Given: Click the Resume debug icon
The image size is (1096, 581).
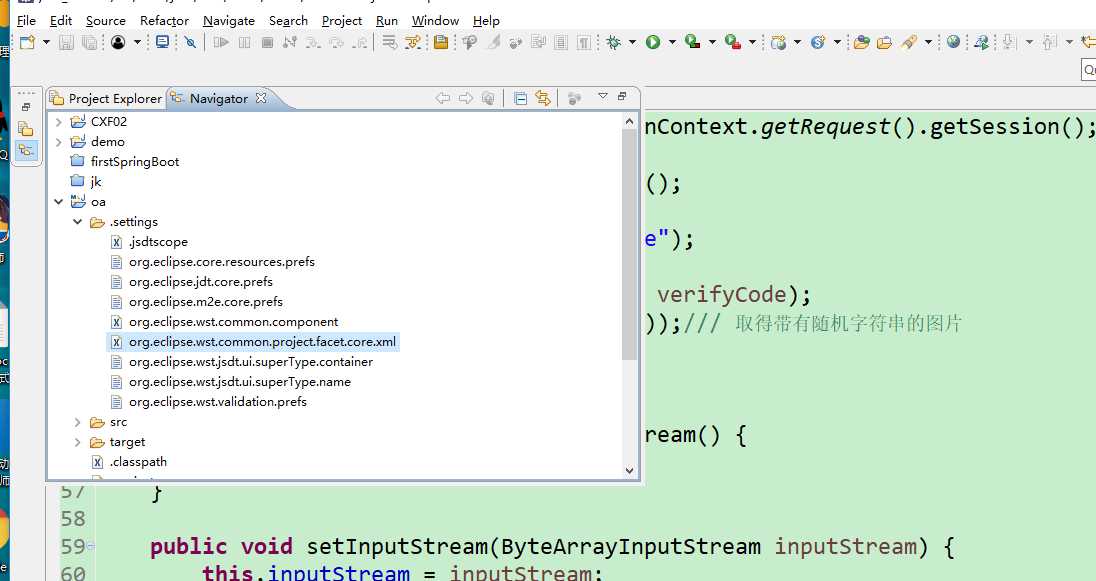Looking at the screenshot, I should [221, 43].
